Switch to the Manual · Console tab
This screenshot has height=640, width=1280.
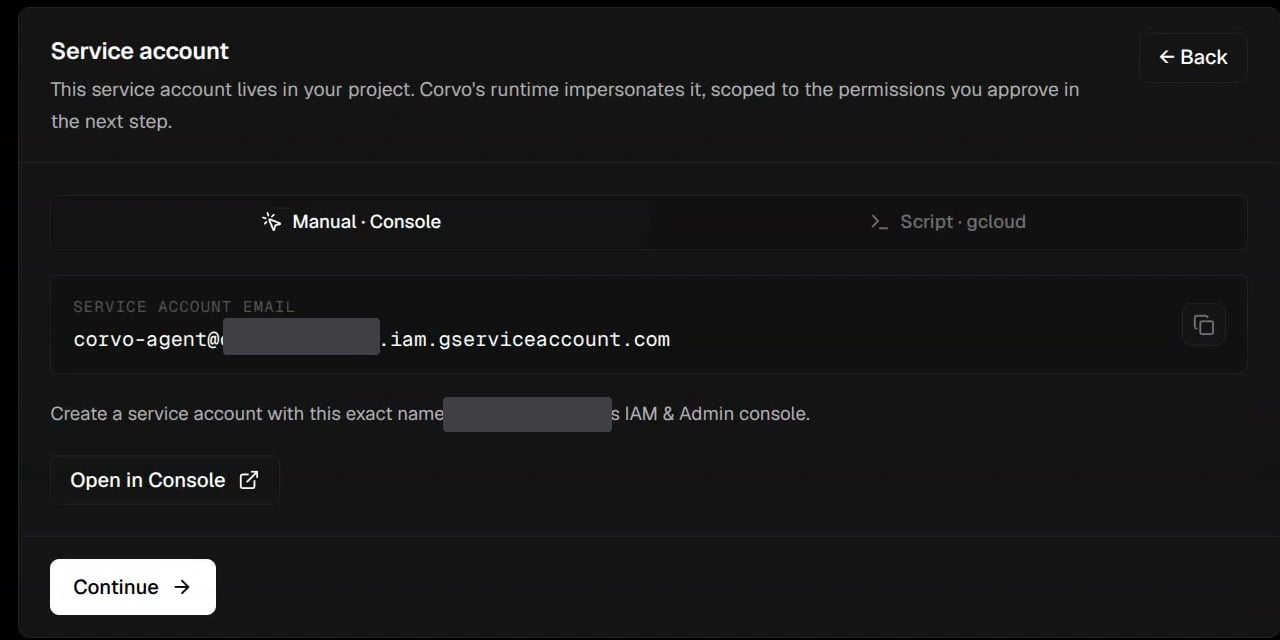click(x=350, y=222)
